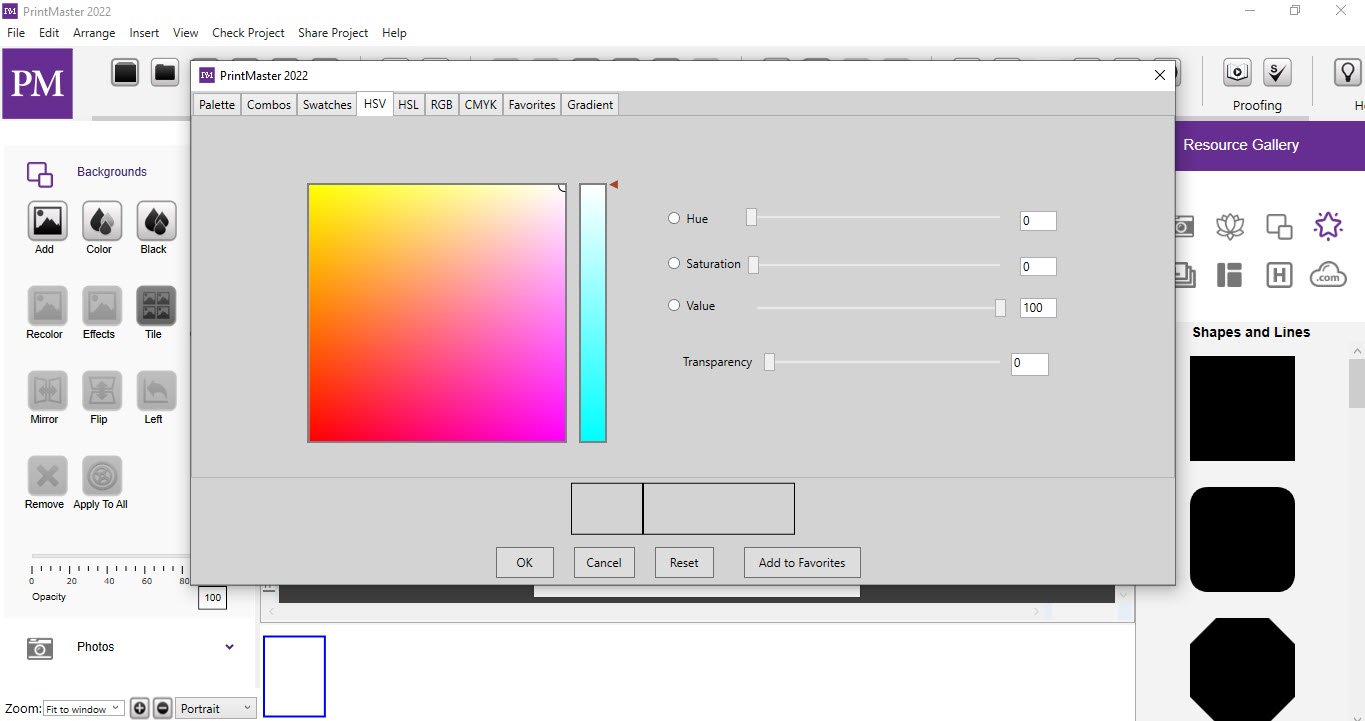Click Add to Favorites button

coord(802,562)
